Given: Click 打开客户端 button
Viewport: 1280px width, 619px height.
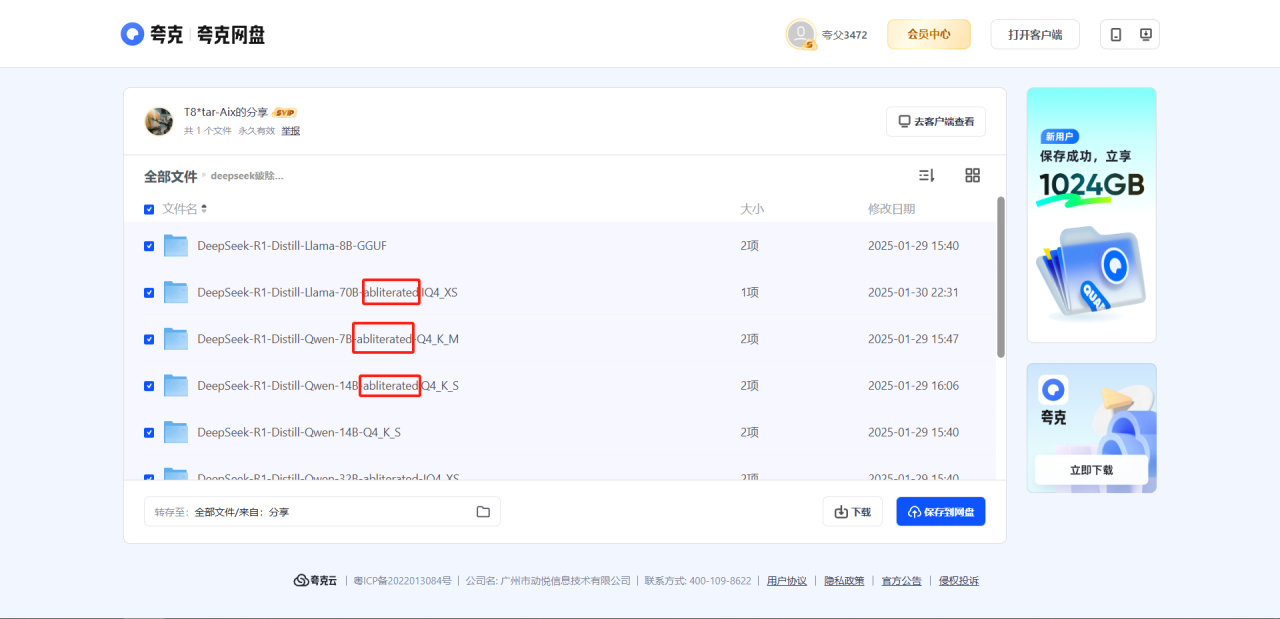Looking at the screenshot, I should coord(1035,34).
